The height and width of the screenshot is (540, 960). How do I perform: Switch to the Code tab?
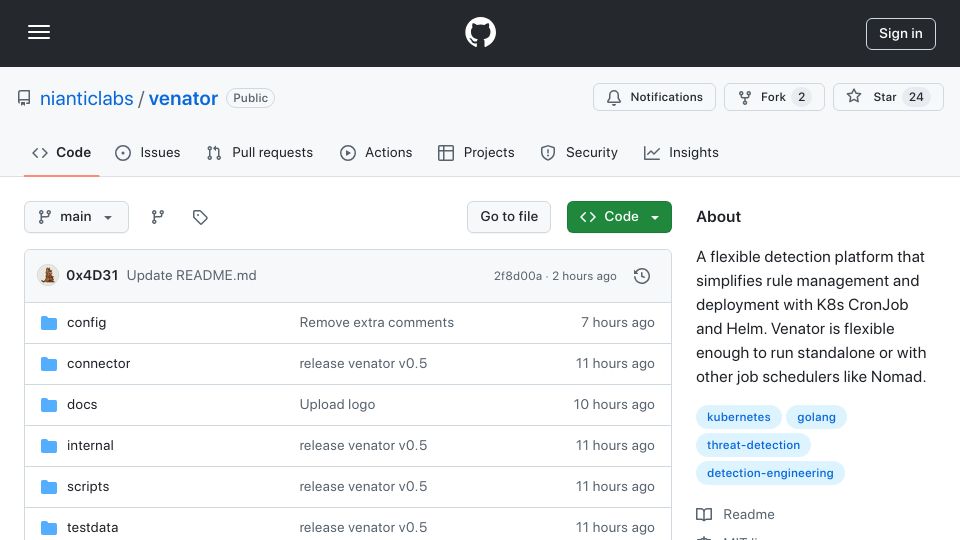point(61,152)
